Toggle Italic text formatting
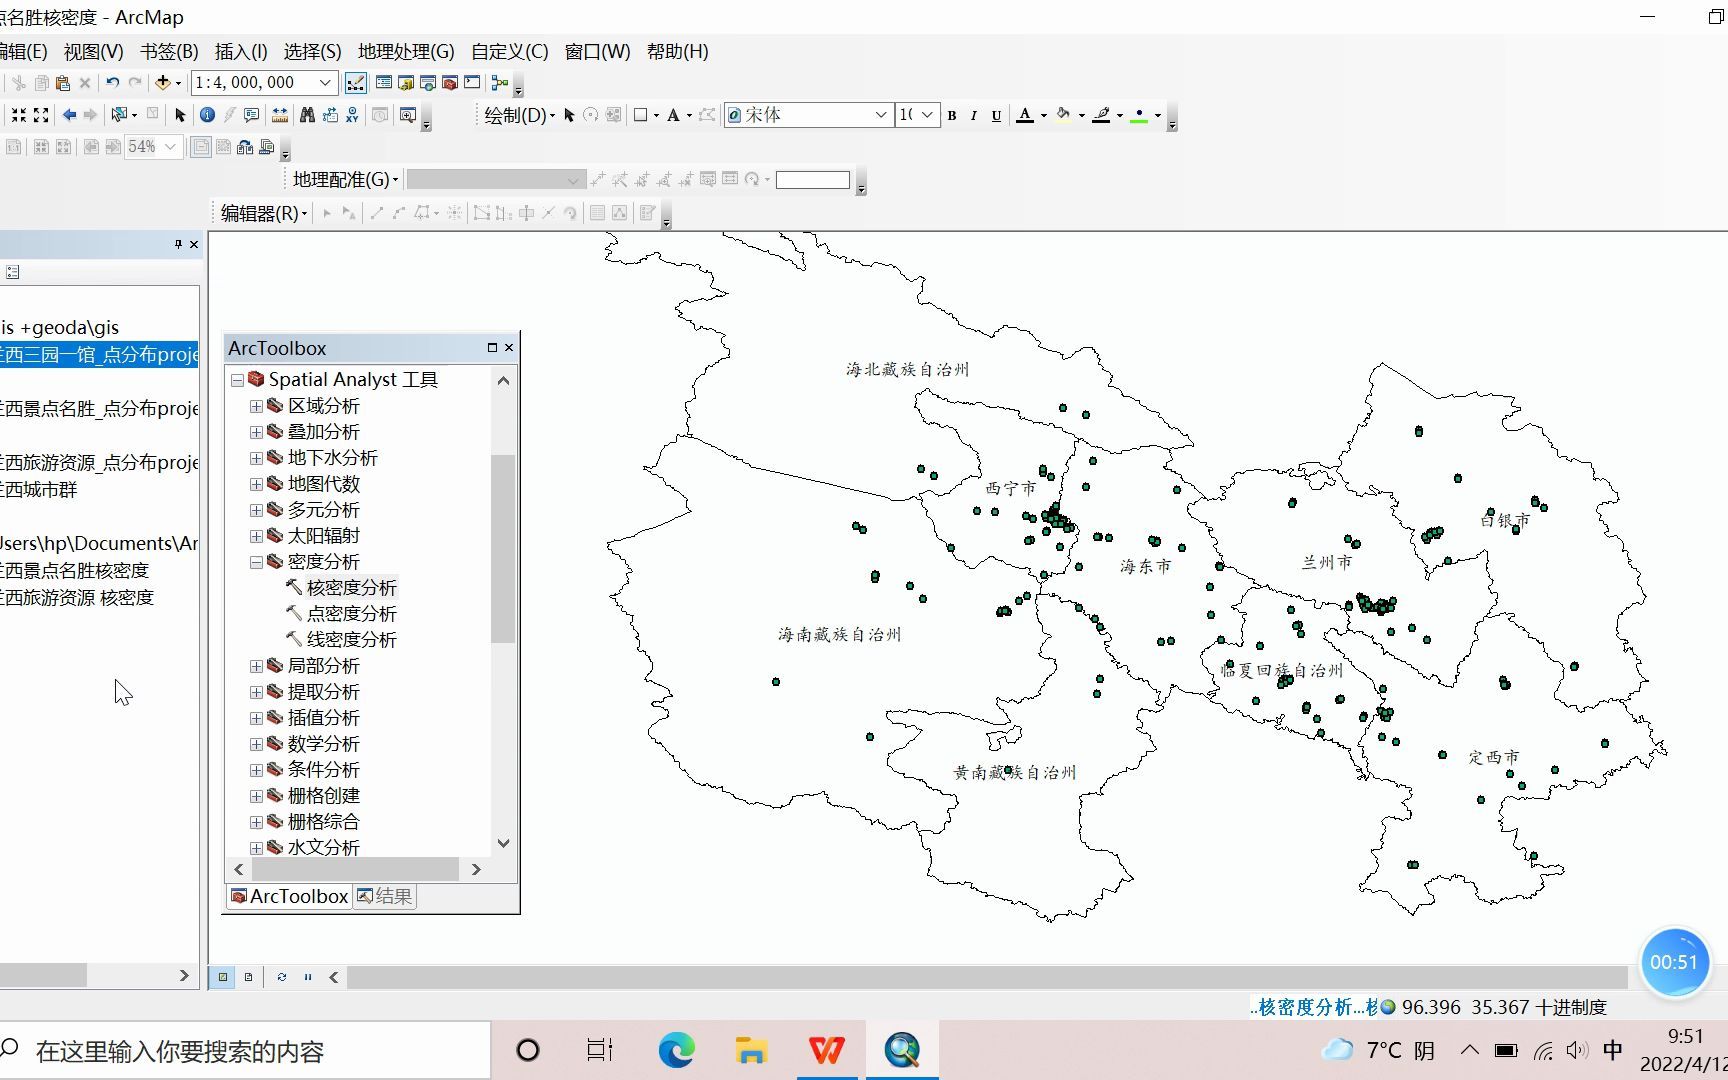1728x1080 pixels. pyautogui.click(x=974, y=114)
